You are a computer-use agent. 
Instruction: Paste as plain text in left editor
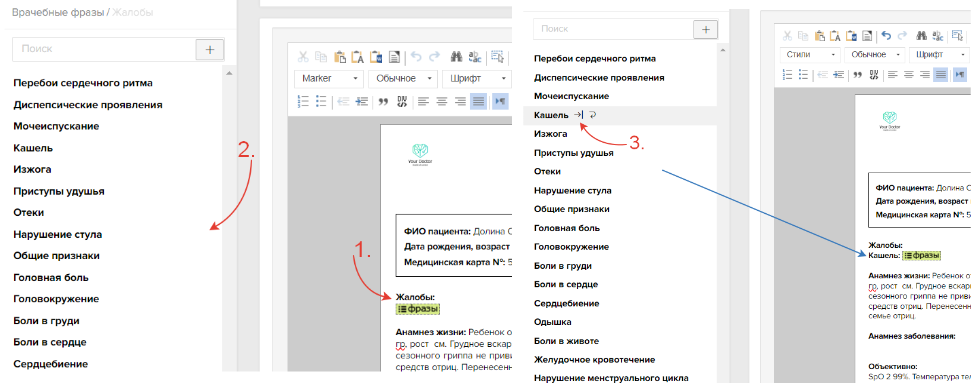[x=358, y=57]
